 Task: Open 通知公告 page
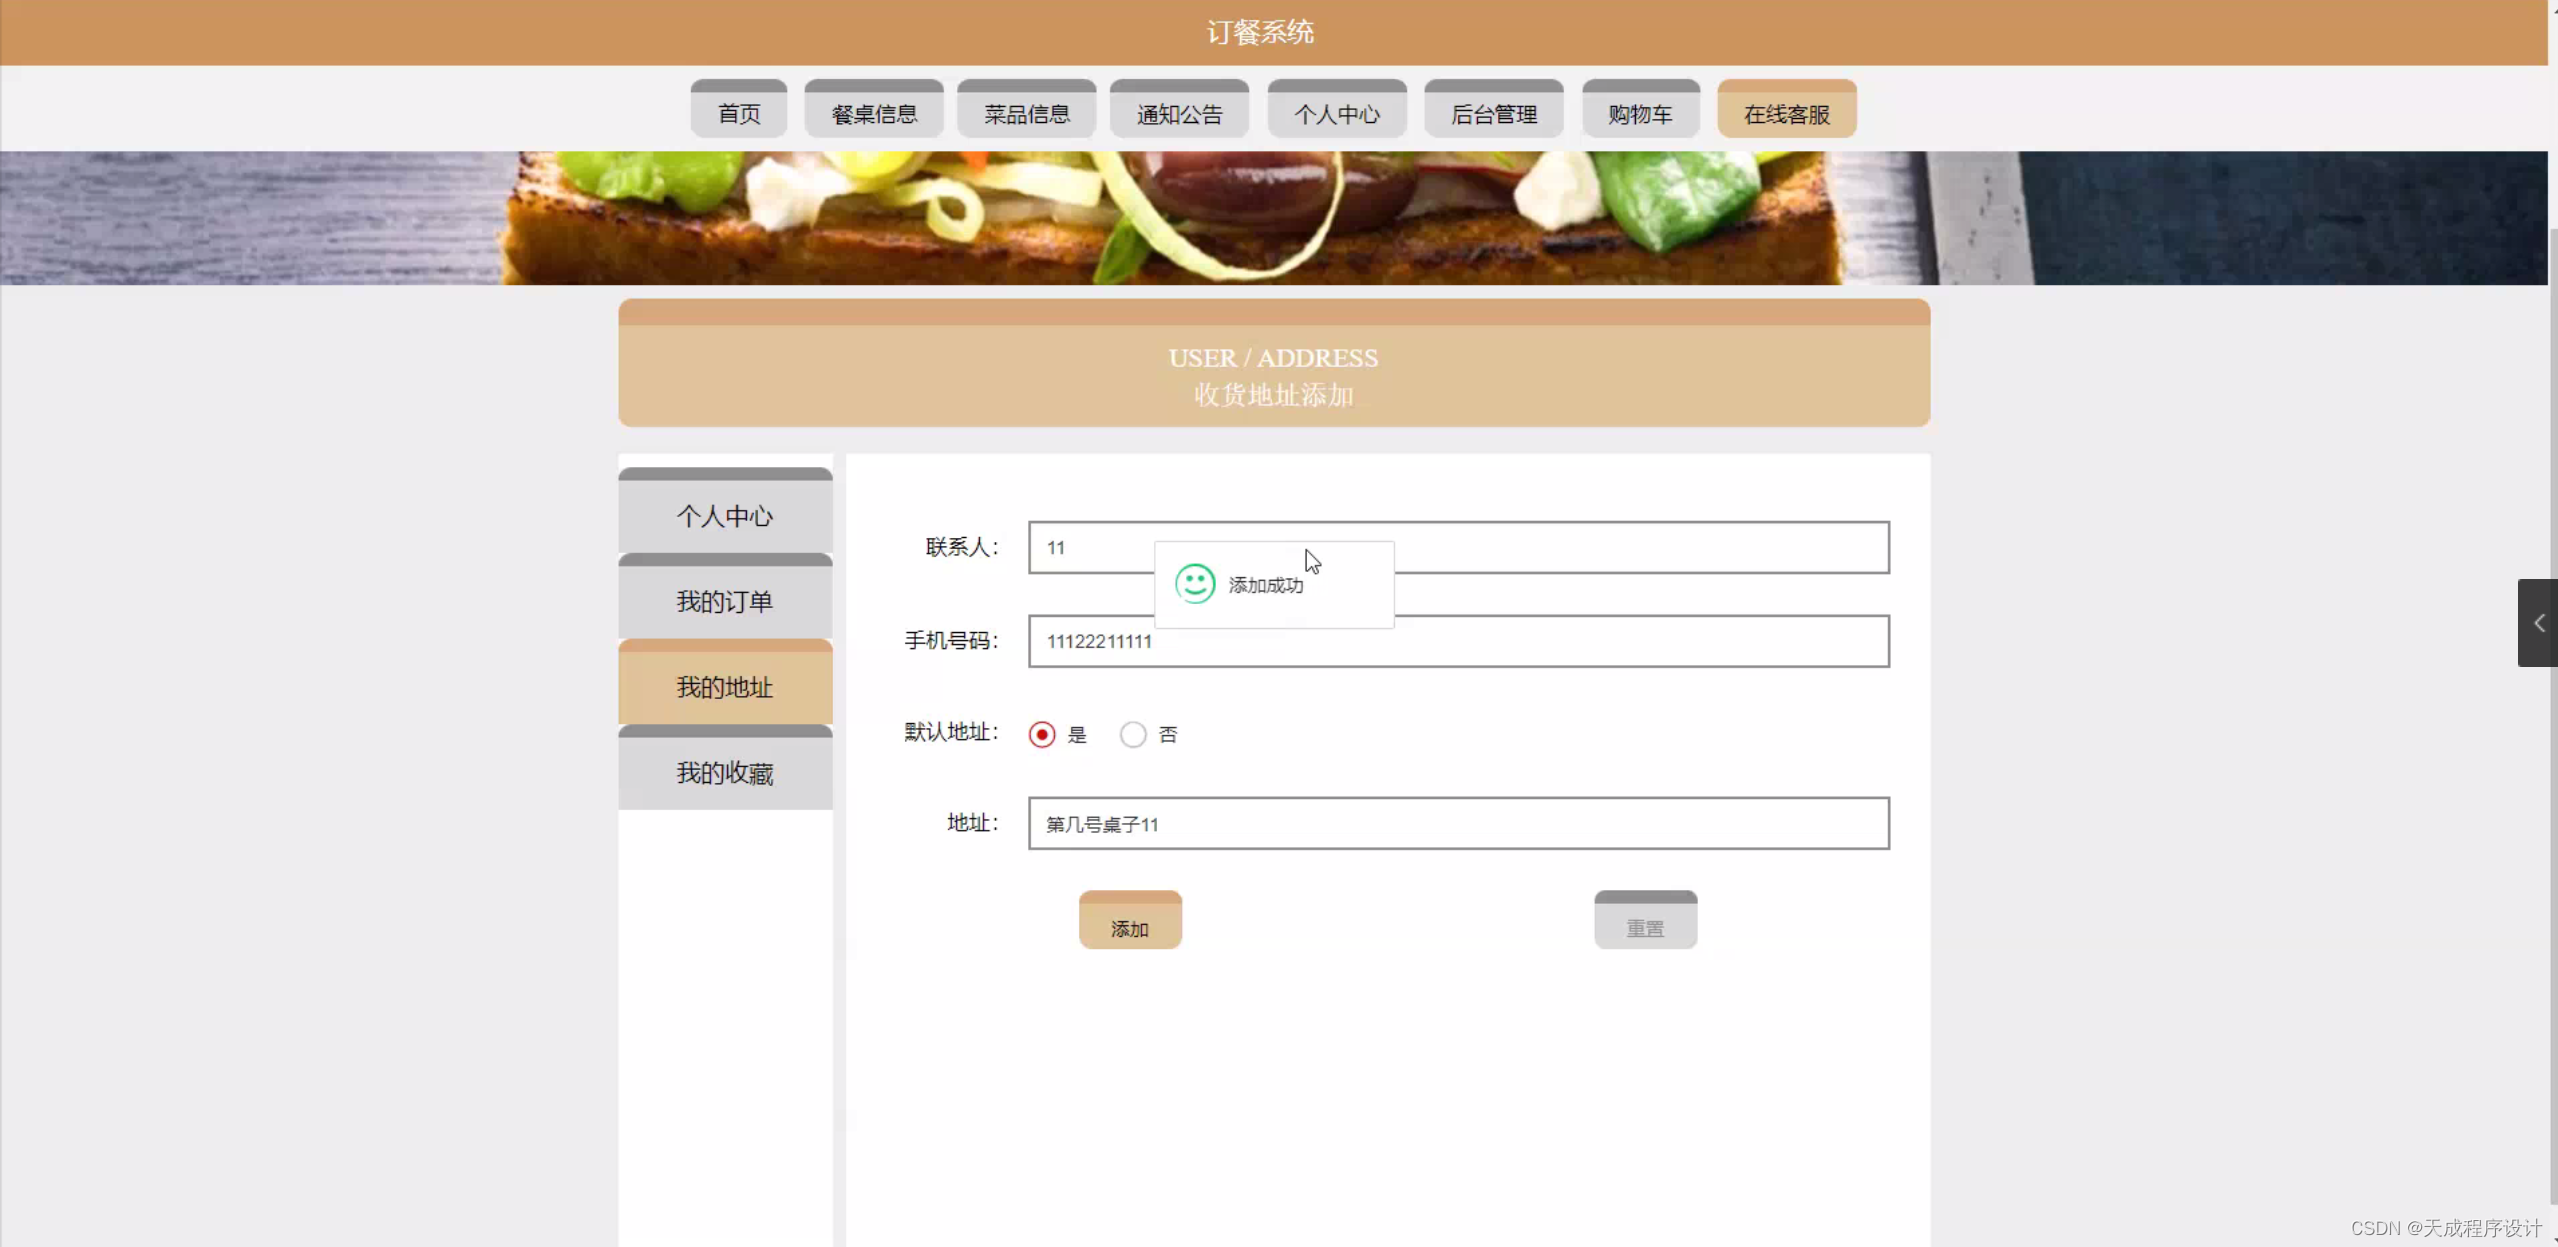[x=1179, y=113]
